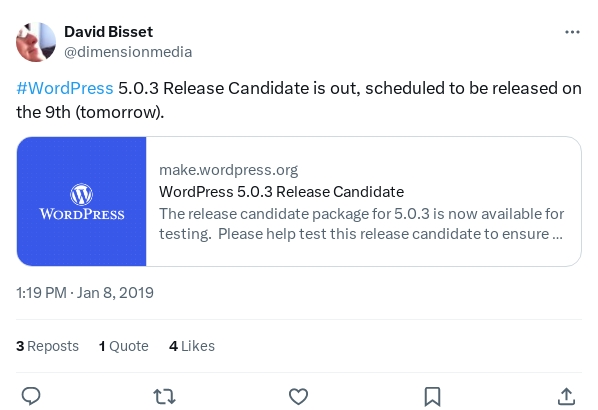Image resolution: width=598 pixels, height=410 pixels.
Task: Click the release candidate card description text
Action: (361, 224)
